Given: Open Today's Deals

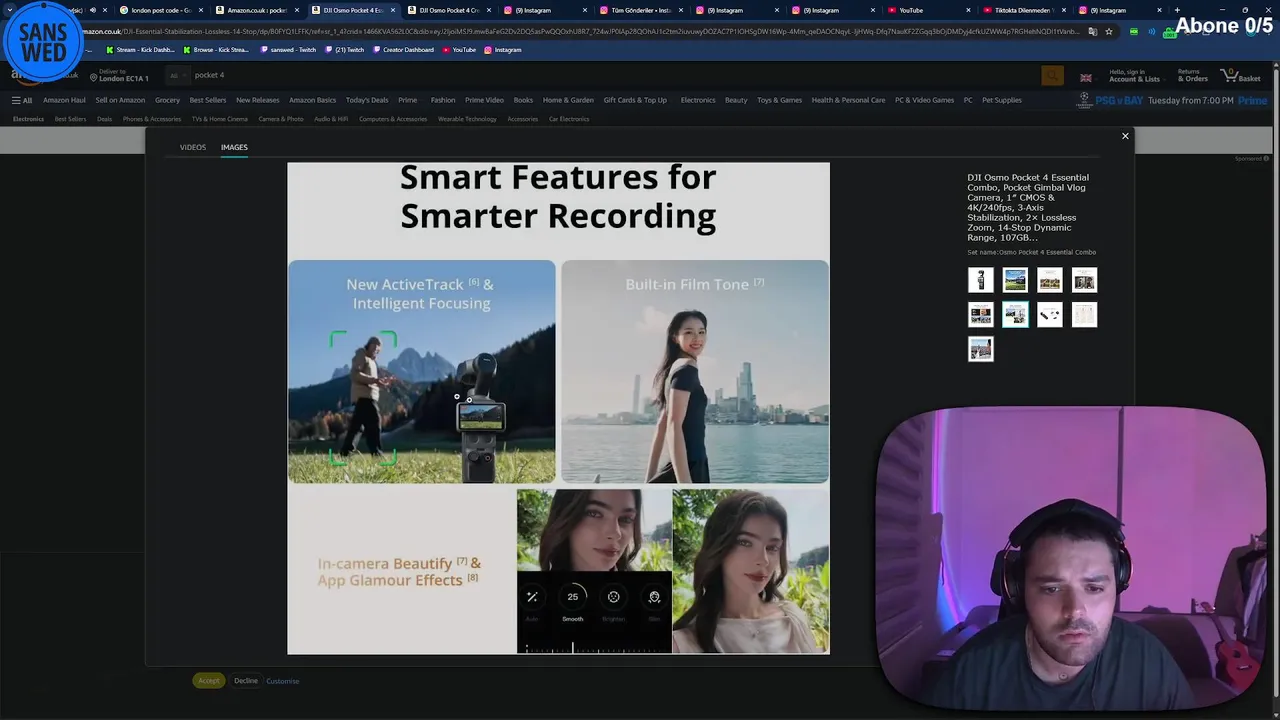Looking at the screenshot, I should coord(367,100).
